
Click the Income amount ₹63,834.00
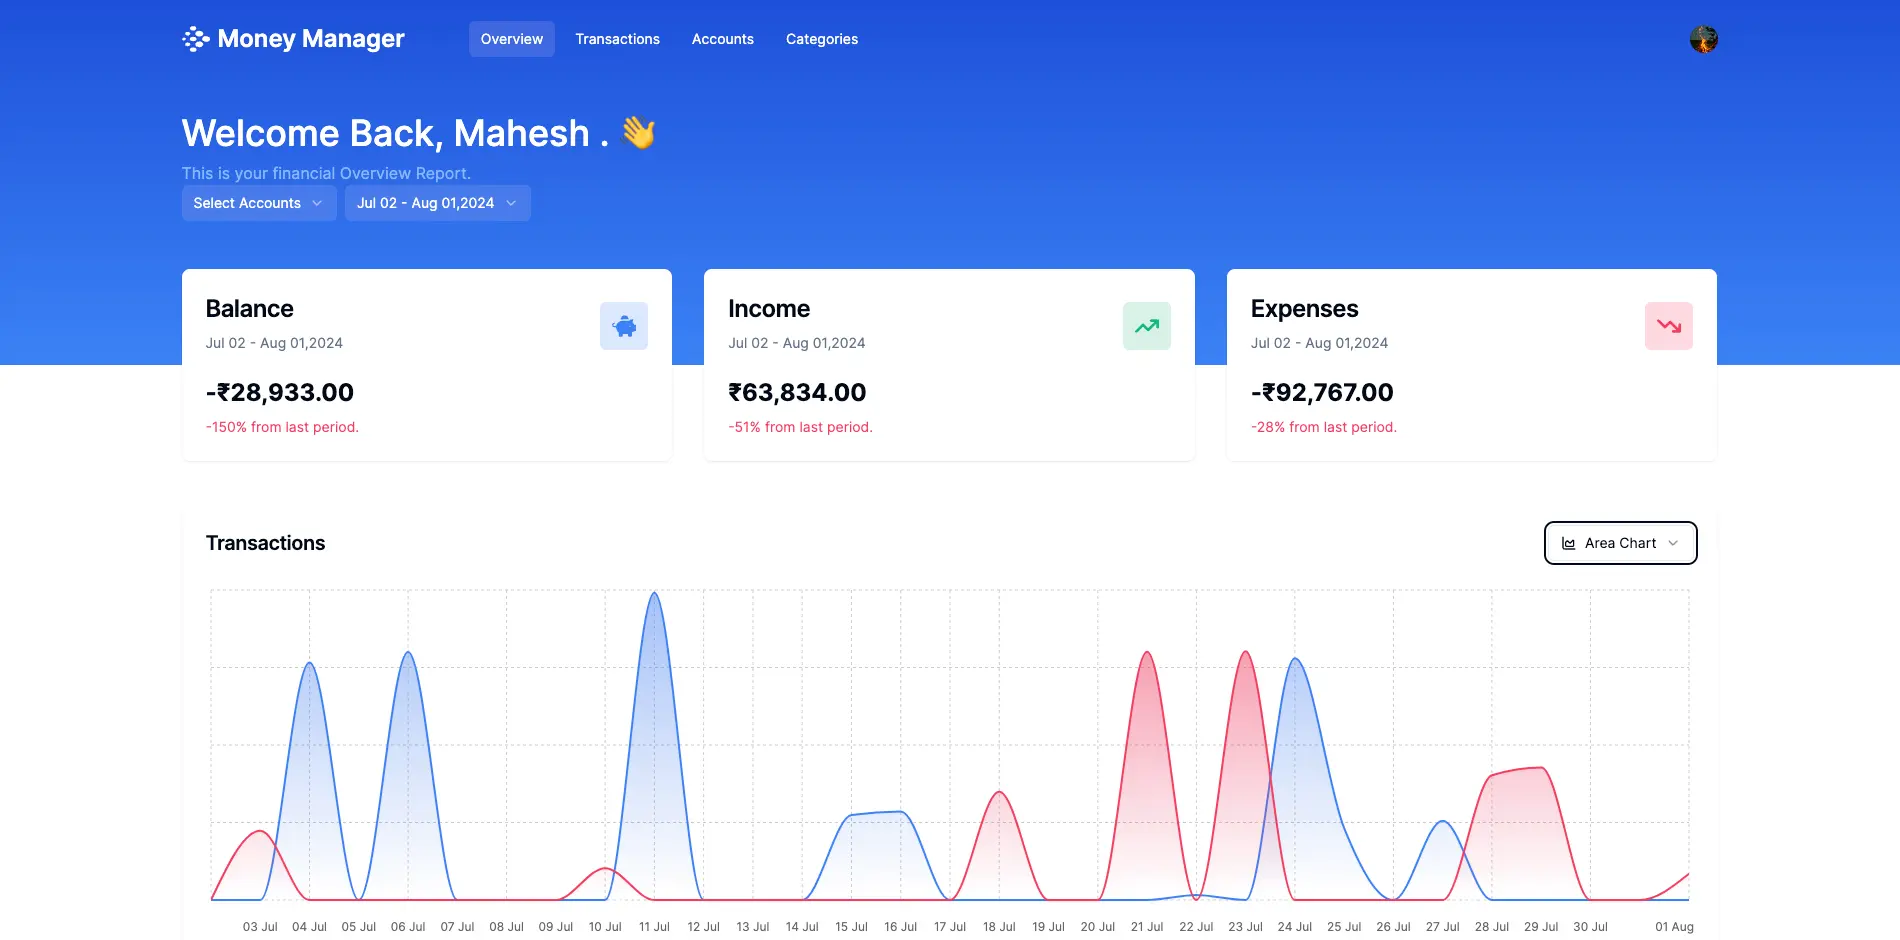[x=797, y=392]
